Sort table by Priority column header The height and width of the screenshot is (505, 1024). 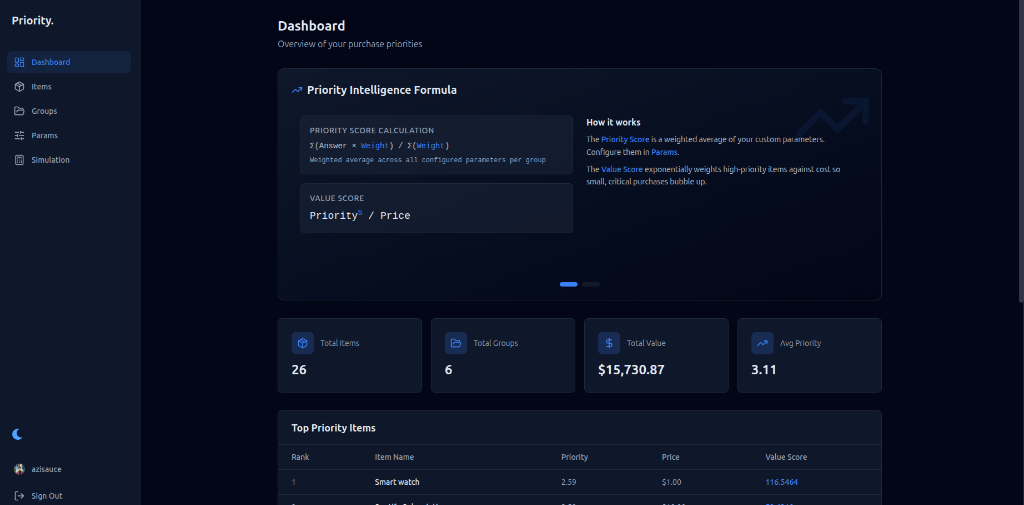click(574, 457)
